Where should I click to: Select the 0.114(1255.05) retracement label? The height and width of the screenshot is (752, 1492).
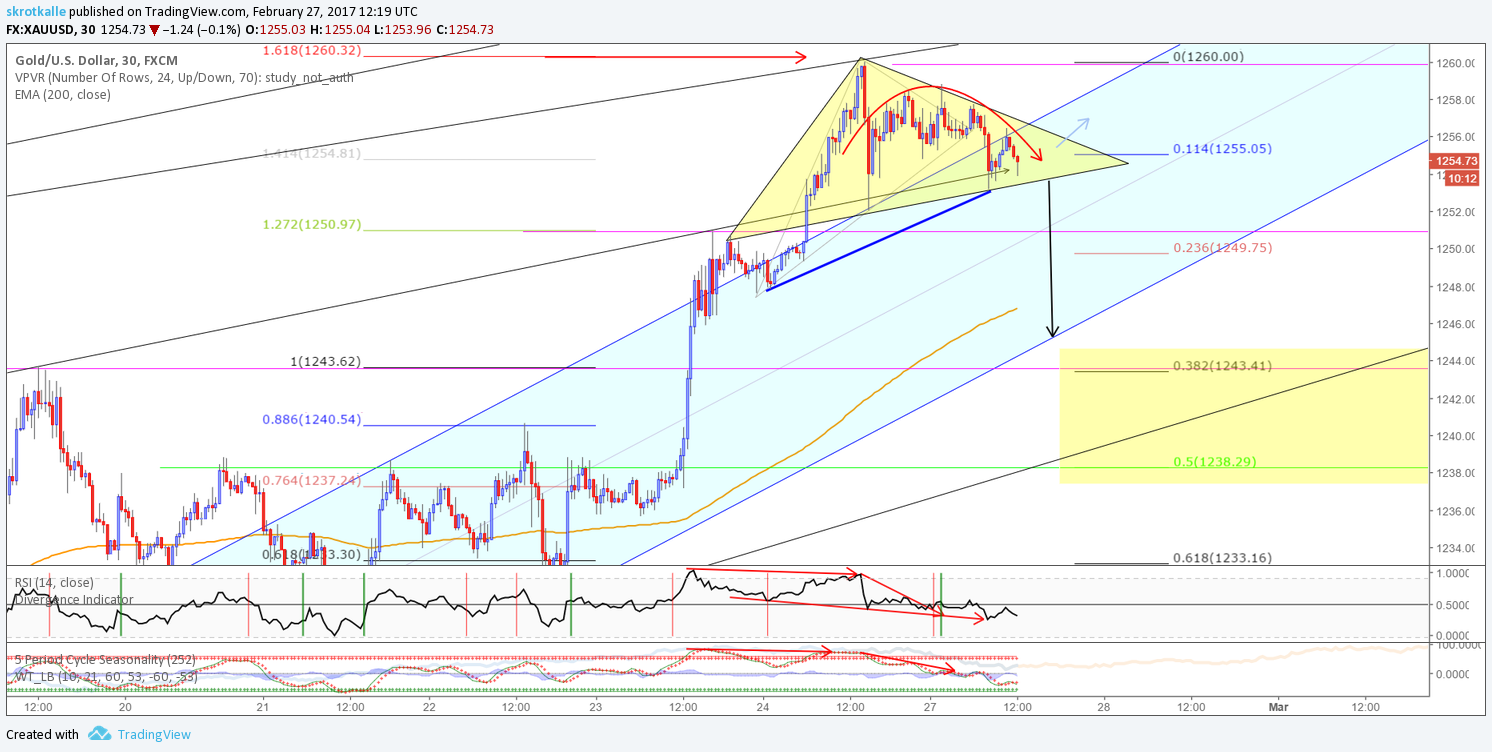1222,148
